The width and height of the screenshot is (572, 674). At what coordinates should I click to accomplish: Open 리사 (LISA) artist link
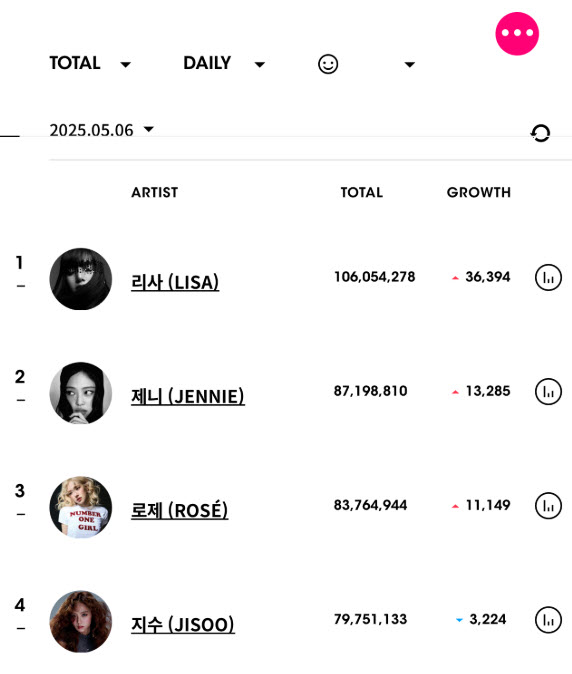(x=175, y=282)
